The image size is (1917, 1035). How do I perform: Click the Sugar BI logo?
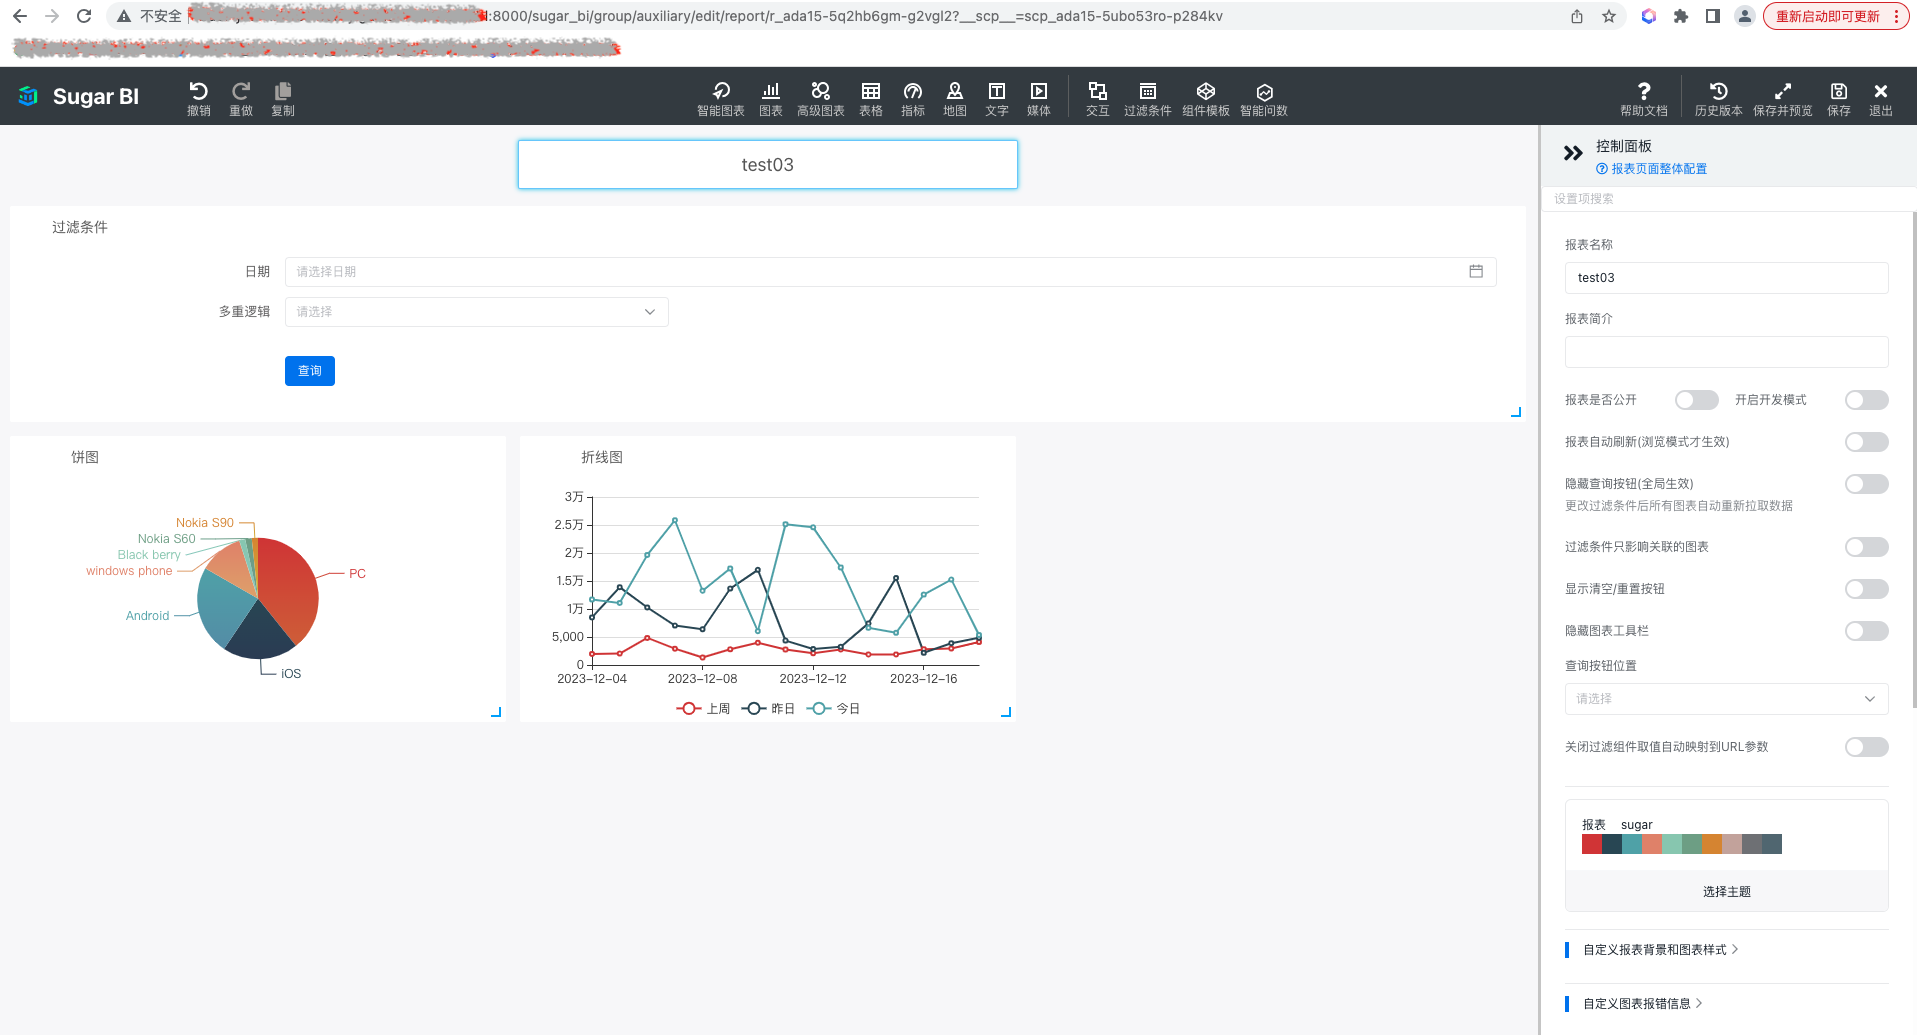(x=79, y=97)
